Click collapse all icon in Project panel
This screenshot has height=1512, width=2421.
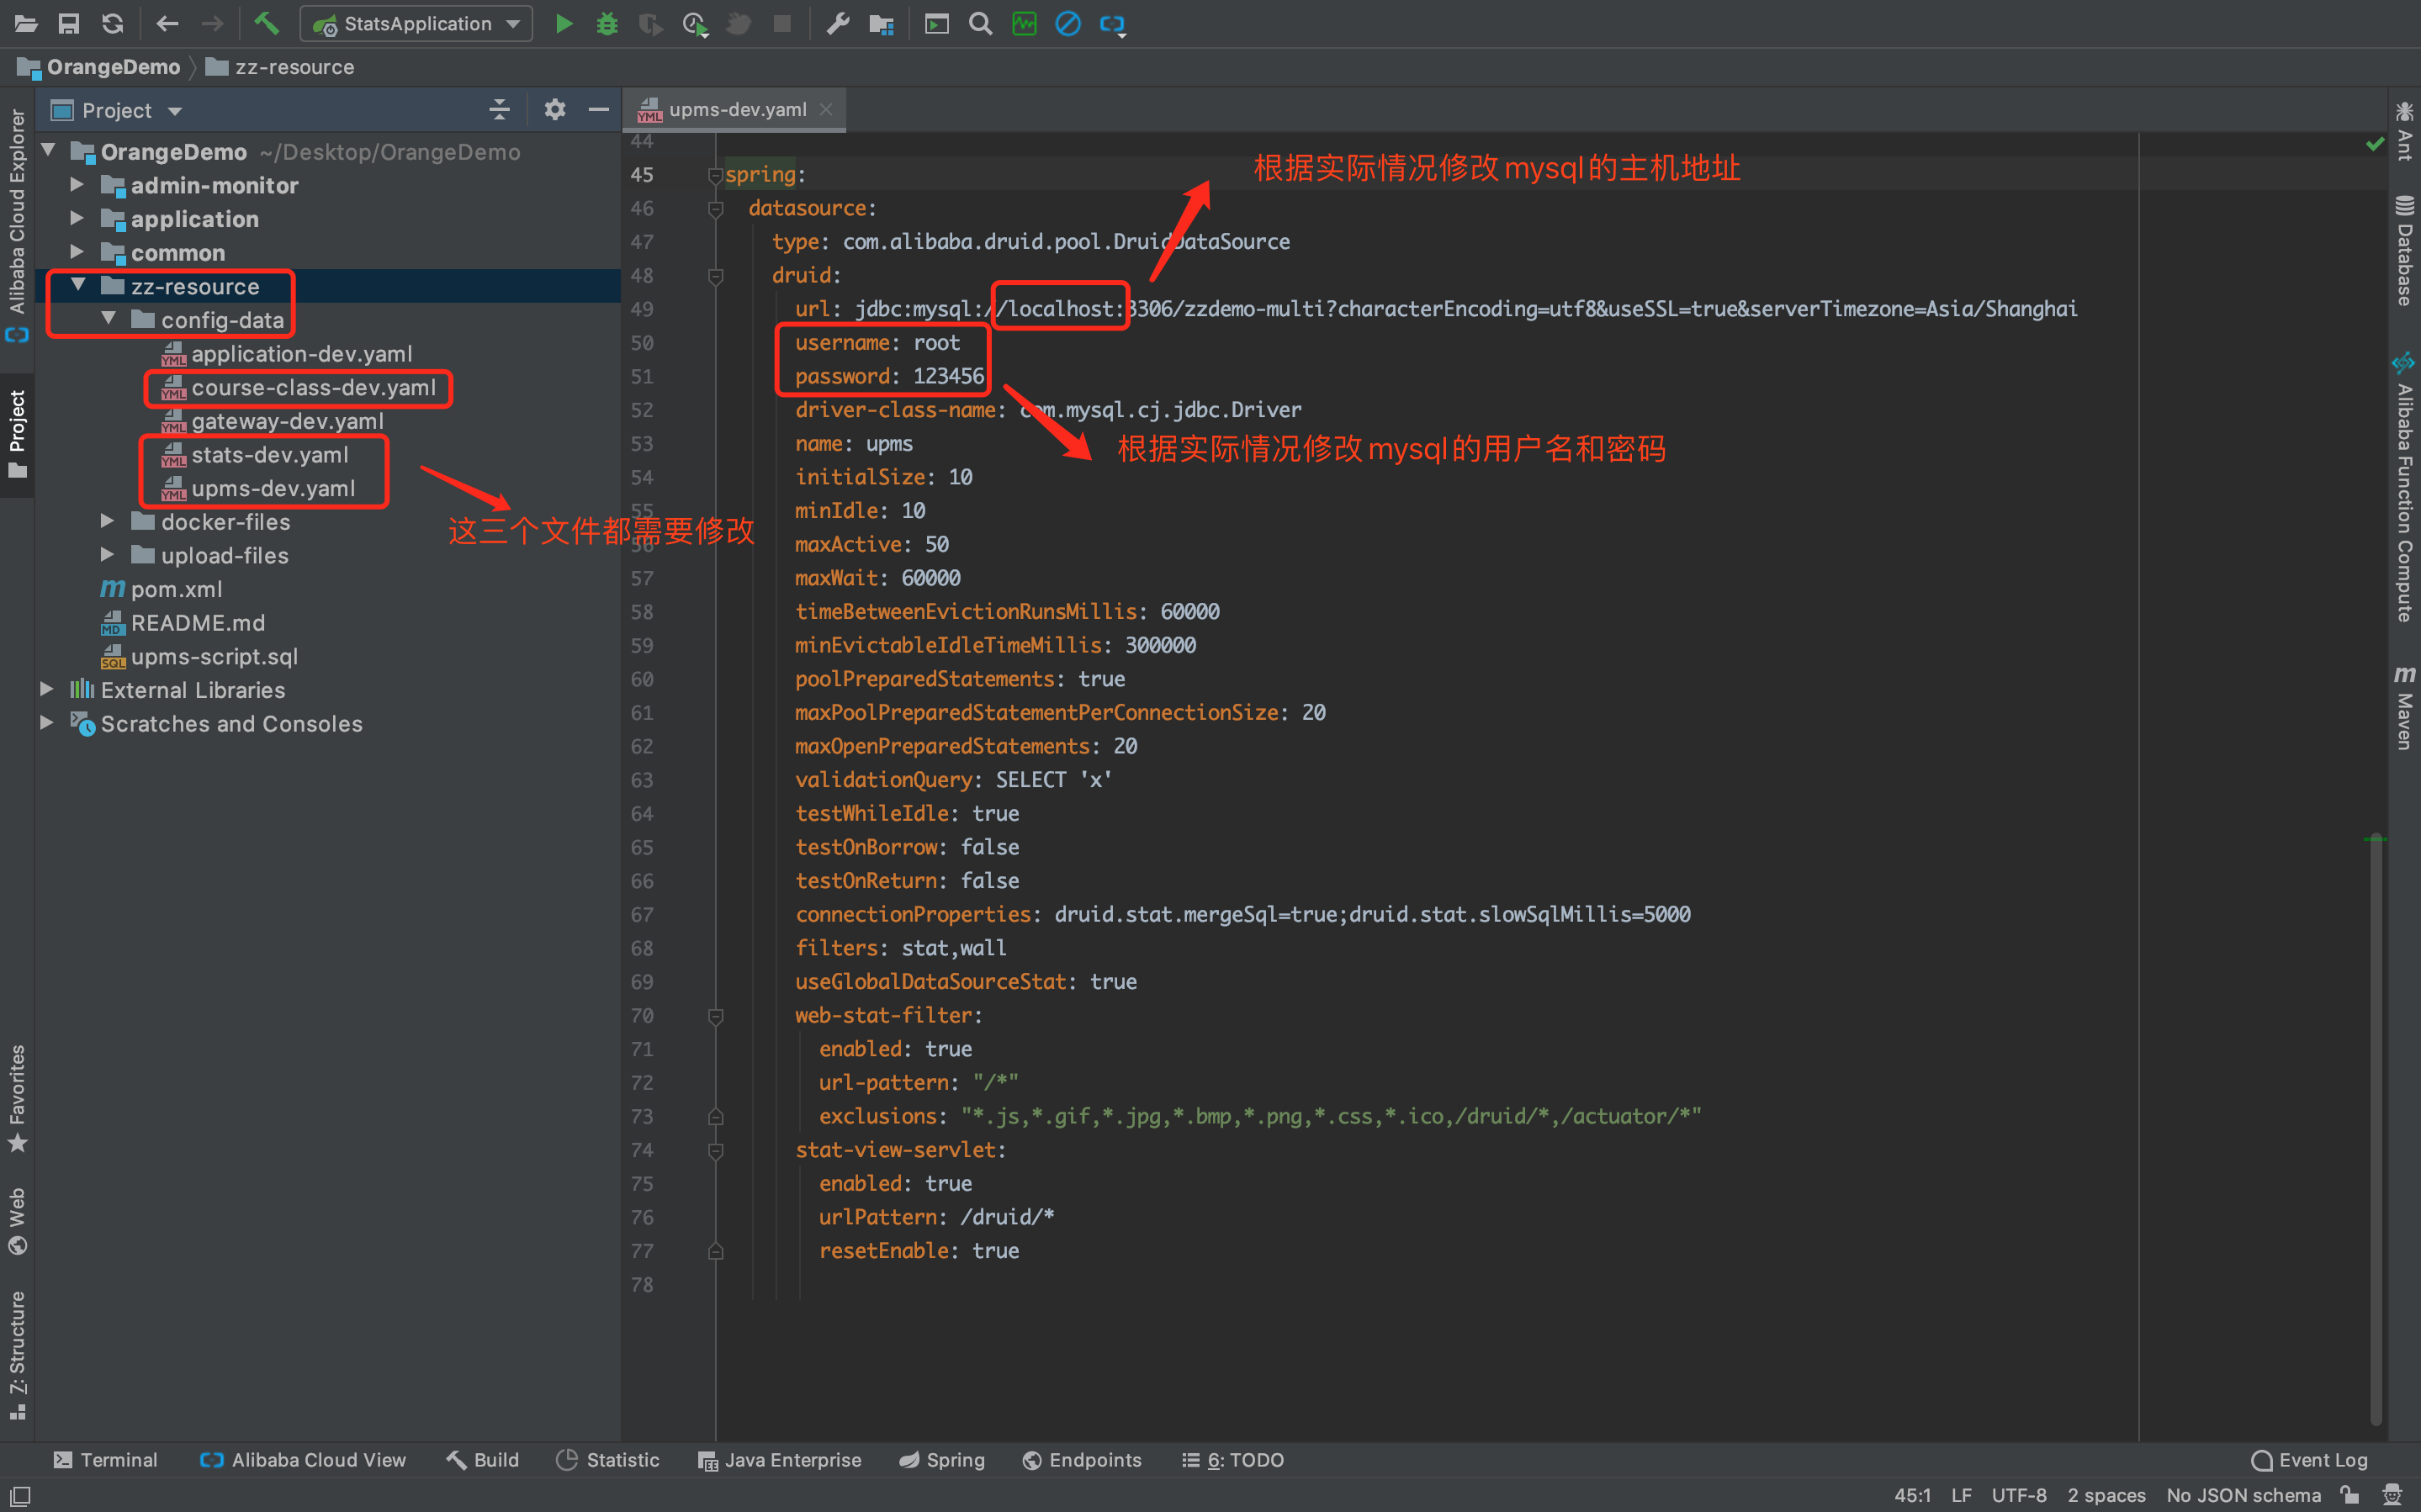click(499, 110)
